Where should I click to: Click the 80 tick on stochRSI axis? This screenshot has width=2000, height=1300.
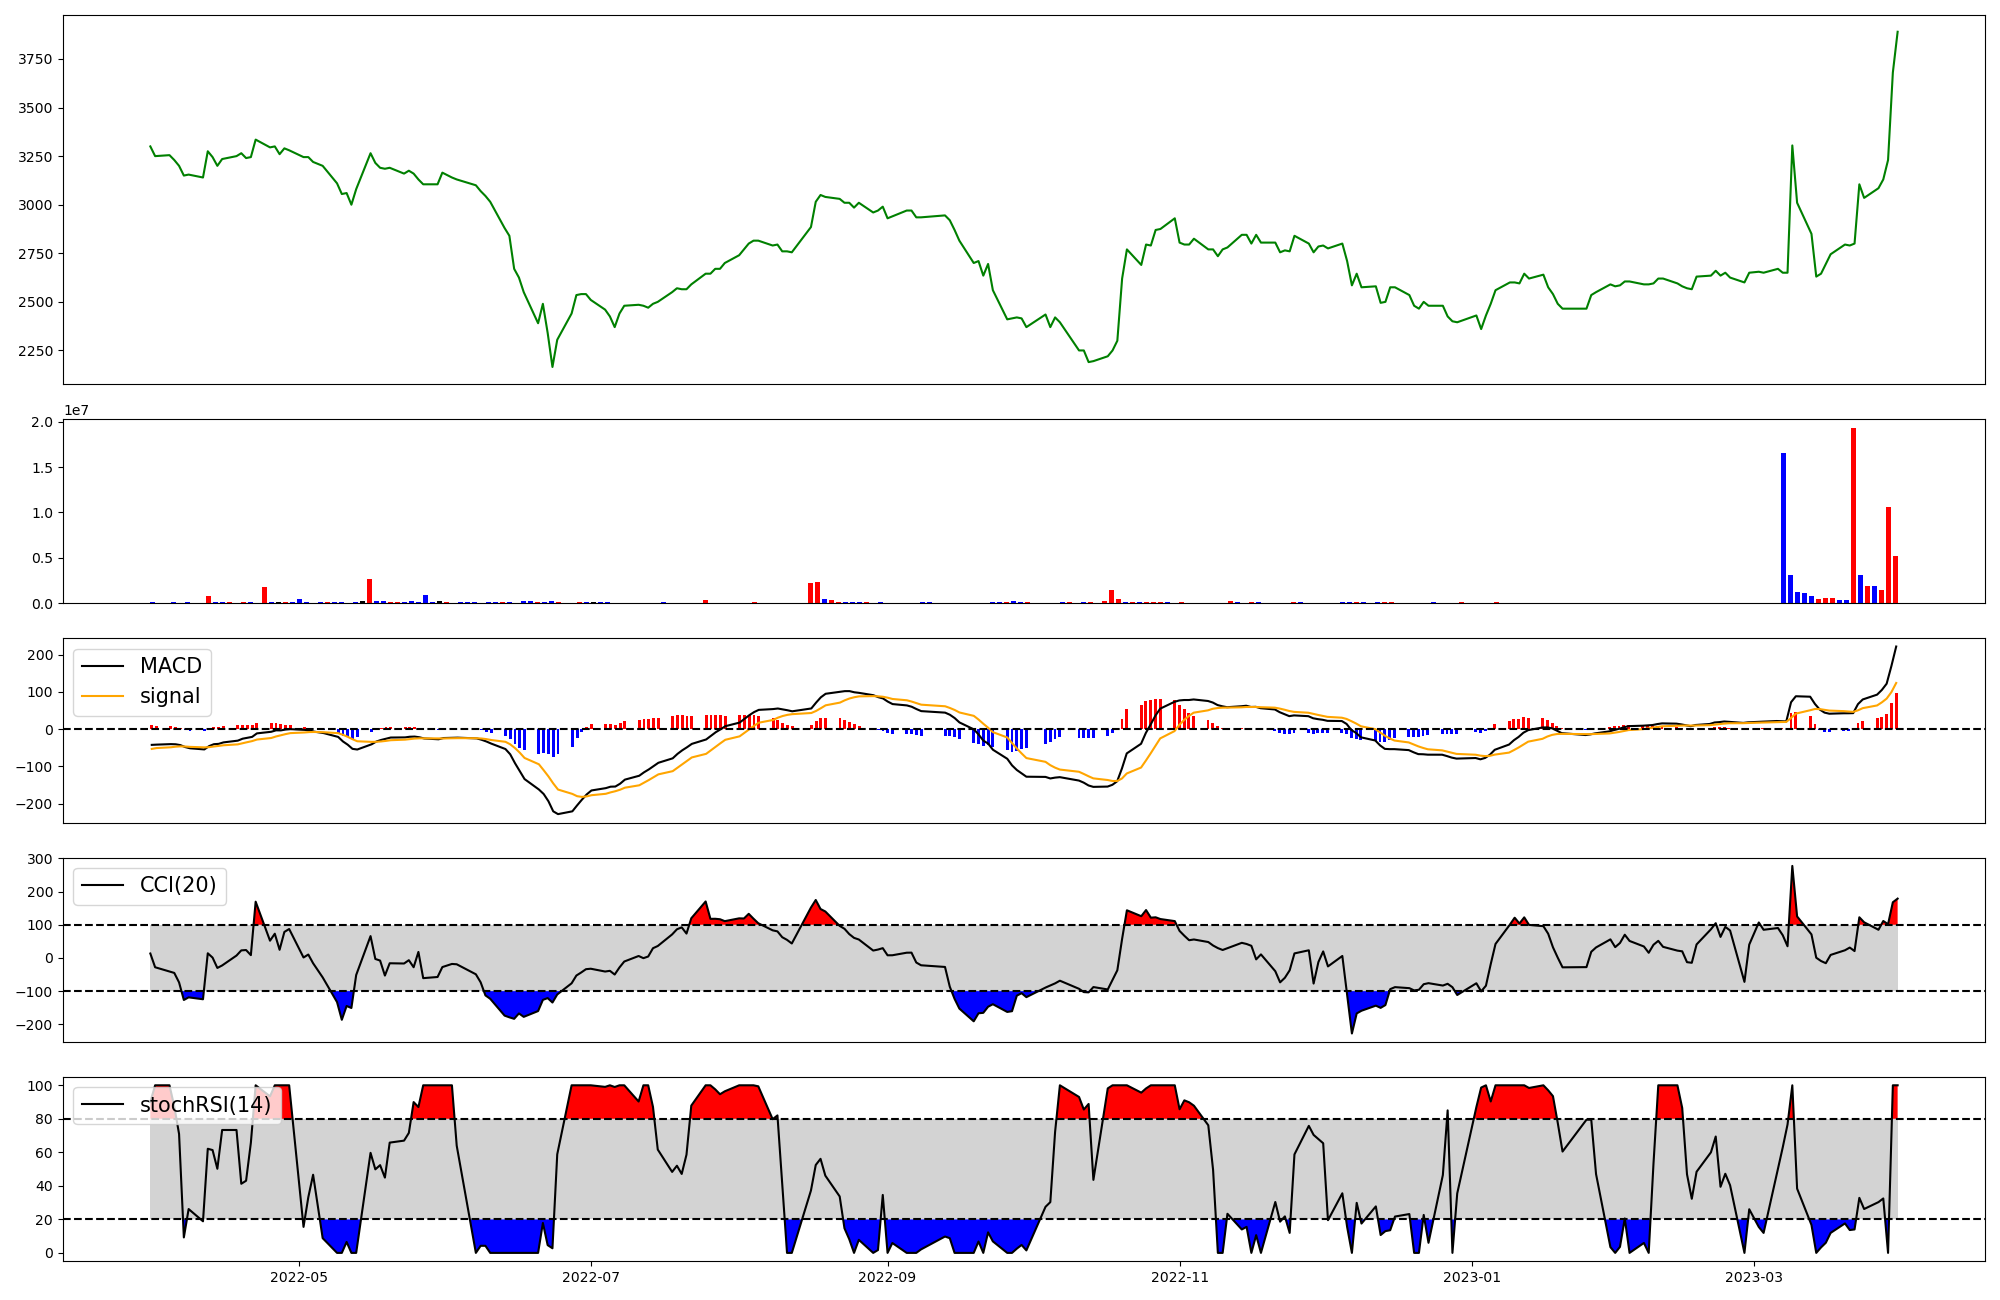(44, 1119)
